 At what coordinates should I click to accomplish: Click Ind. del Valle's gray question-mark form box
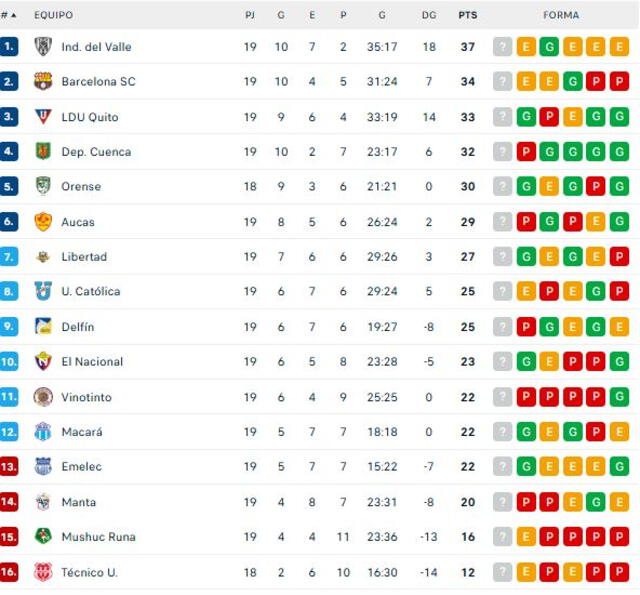tap(502, 47)
